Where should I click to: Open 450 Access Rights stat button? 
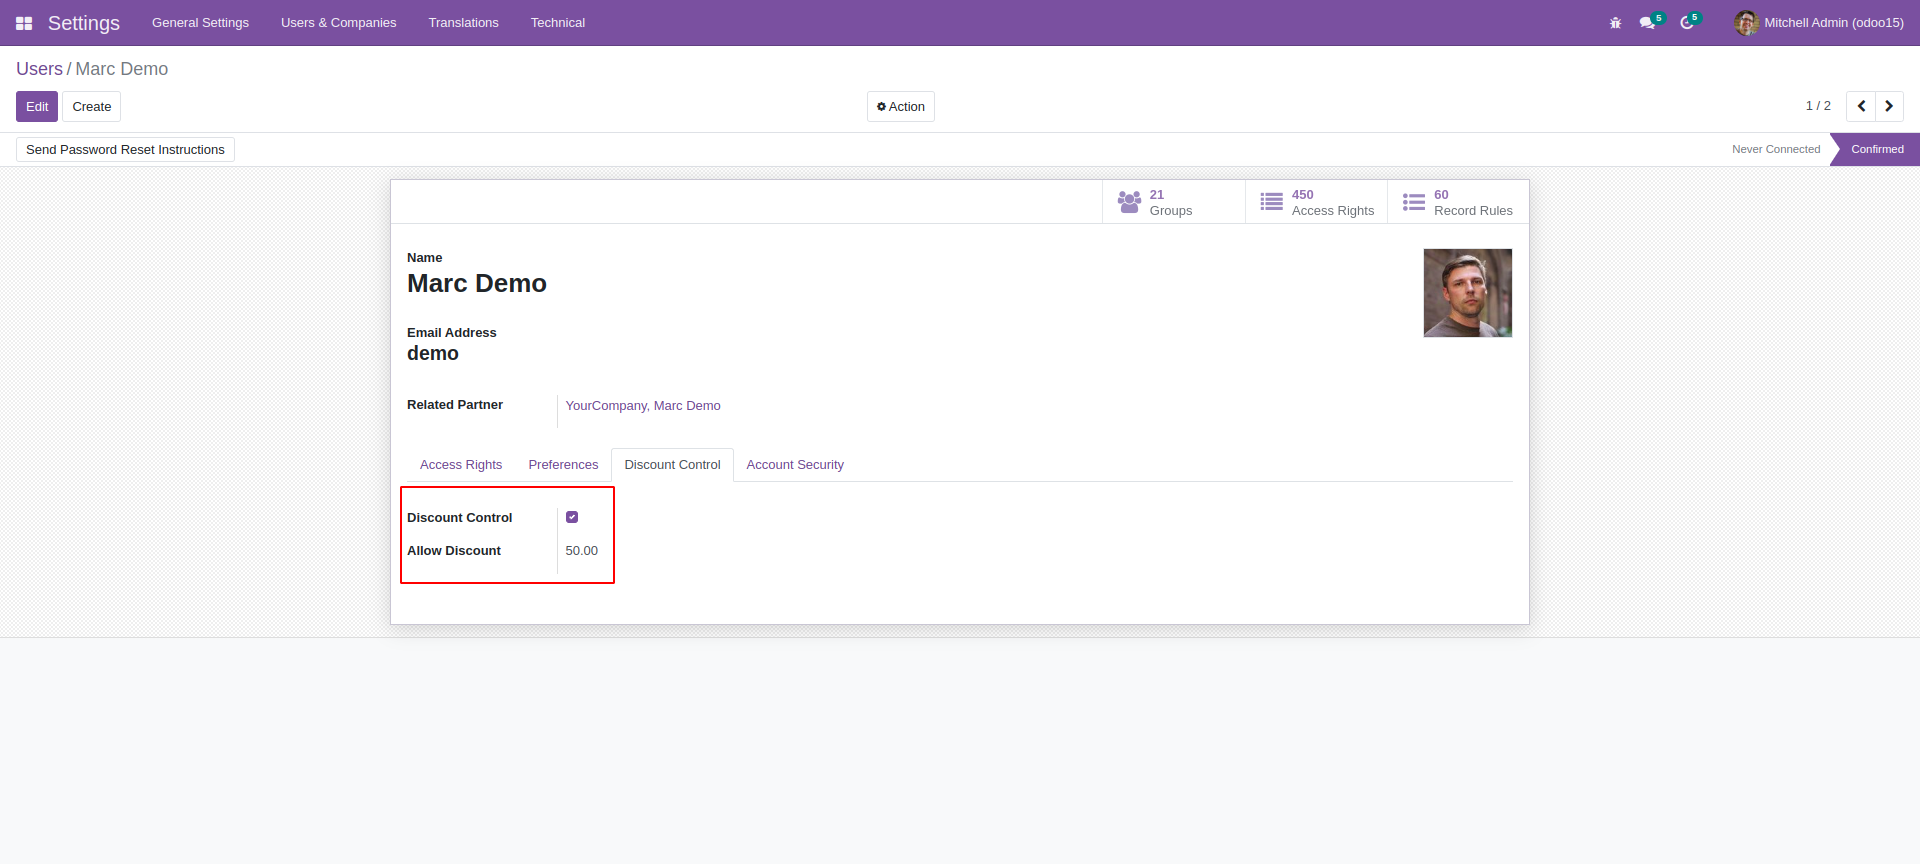[1316, 202]
